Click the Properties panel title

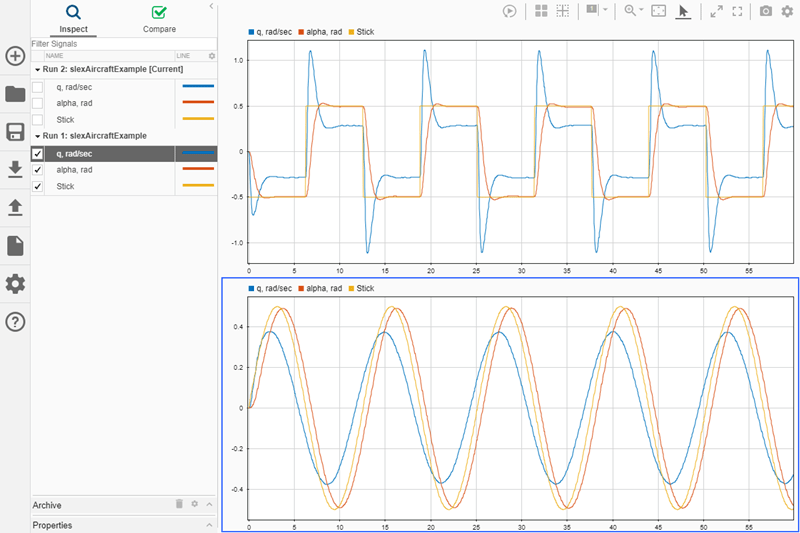pos(52,525)
